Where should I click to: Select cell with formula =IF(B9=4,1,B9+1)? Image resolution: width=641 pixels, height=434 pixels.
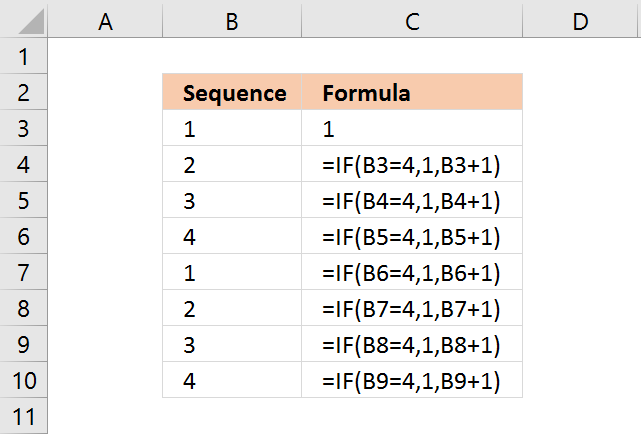(411, 381)
